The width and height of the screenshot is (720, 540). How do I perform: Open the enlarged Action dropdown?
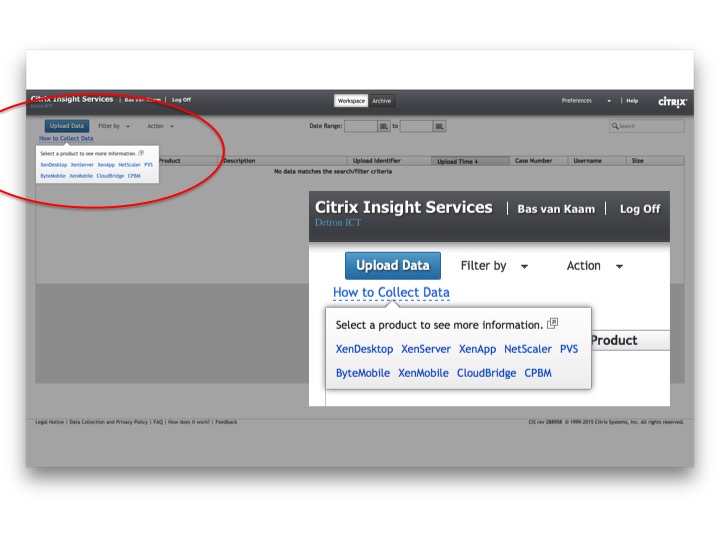pos(595,266)
